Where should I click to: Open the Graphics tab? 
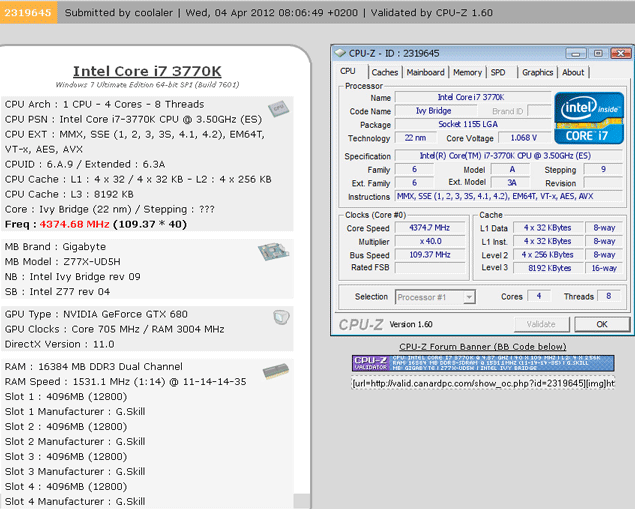point(537,72)
